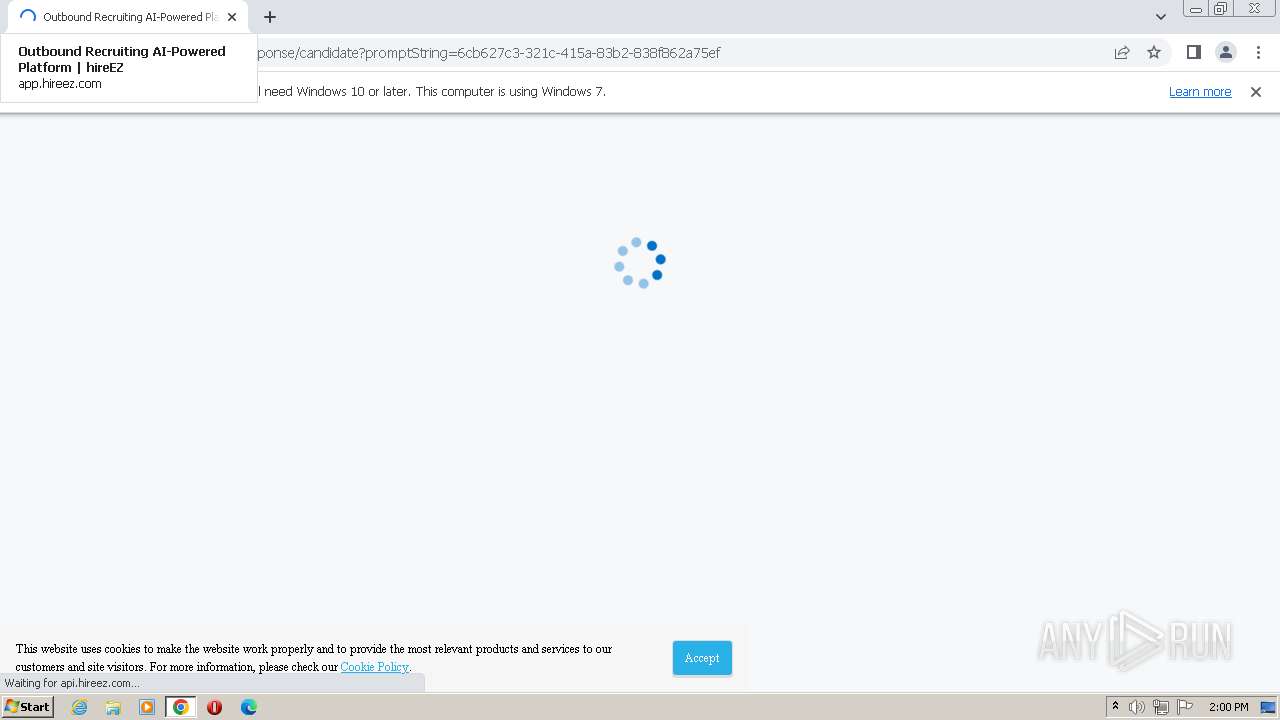Open File Explorer from taskbar
The width and height of the screenshot is (1280, 720).
coord(113,707)
